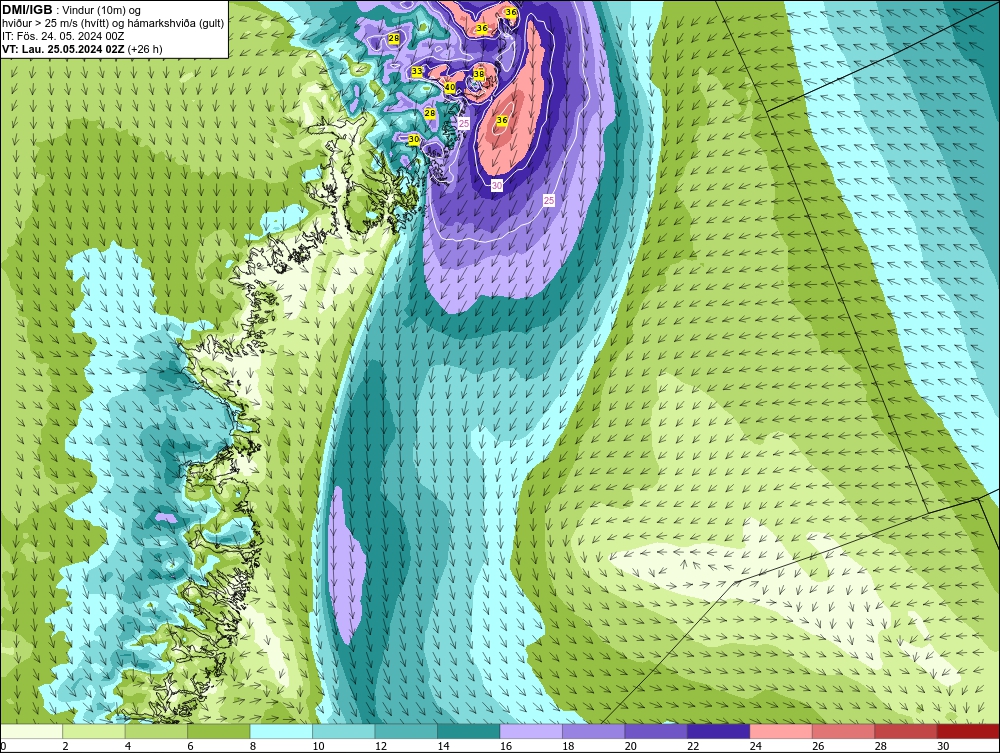Click the 0–2 m/s palest legend swatch
The height and width of the screenshot is (753, 1000).
coord(31,731)
